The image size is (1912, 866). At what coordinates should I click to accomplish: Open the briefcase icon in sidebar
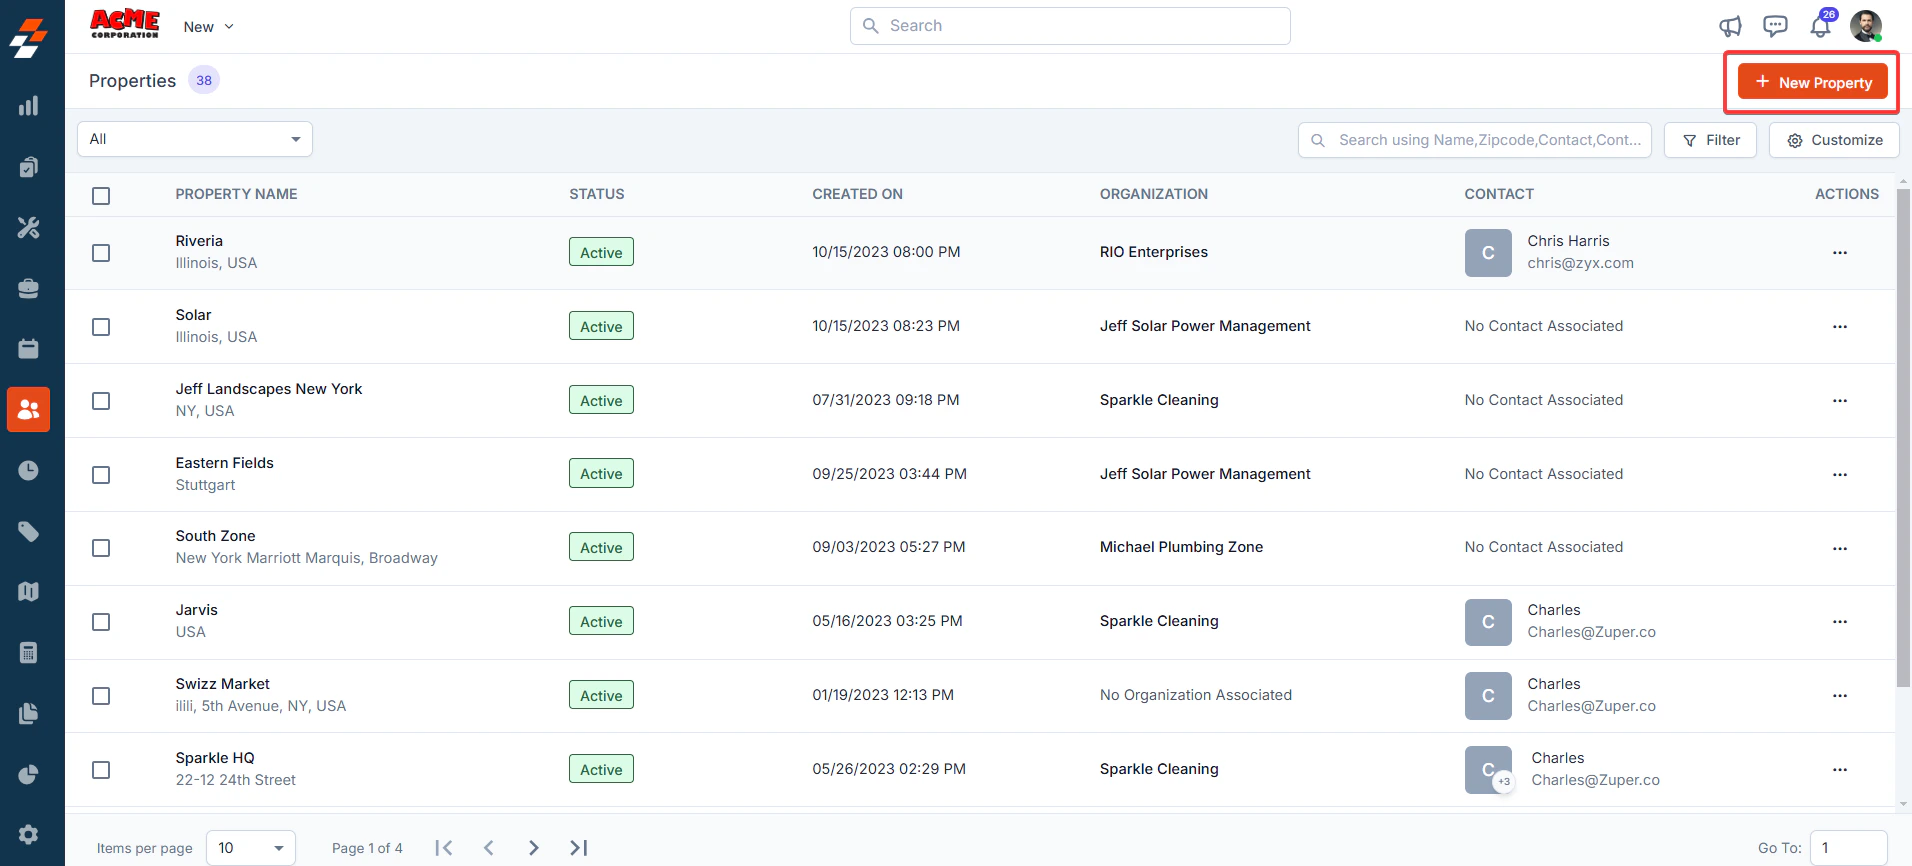[28, 288]
